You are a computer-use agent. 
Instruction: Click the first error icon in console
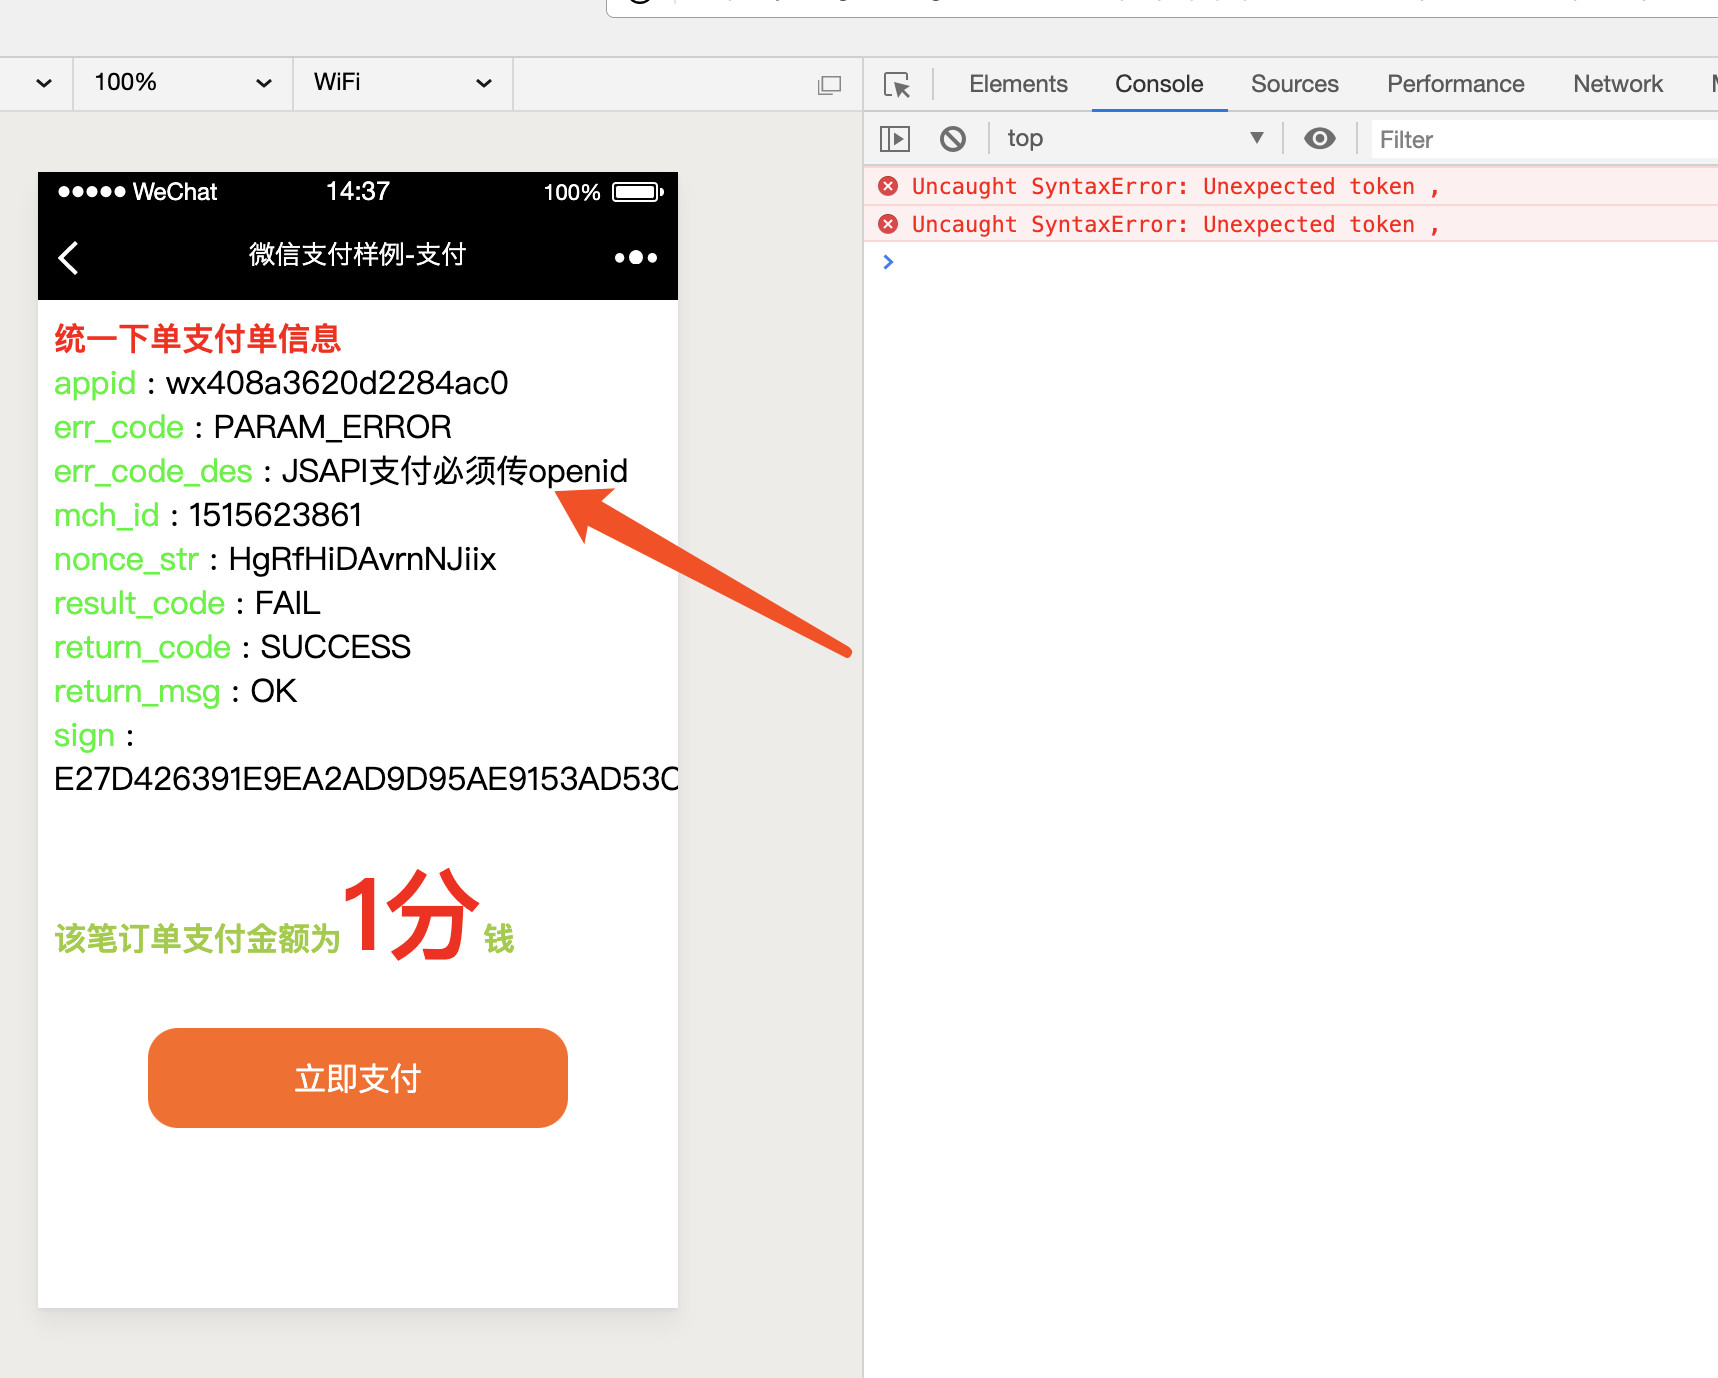click(888, 186)
